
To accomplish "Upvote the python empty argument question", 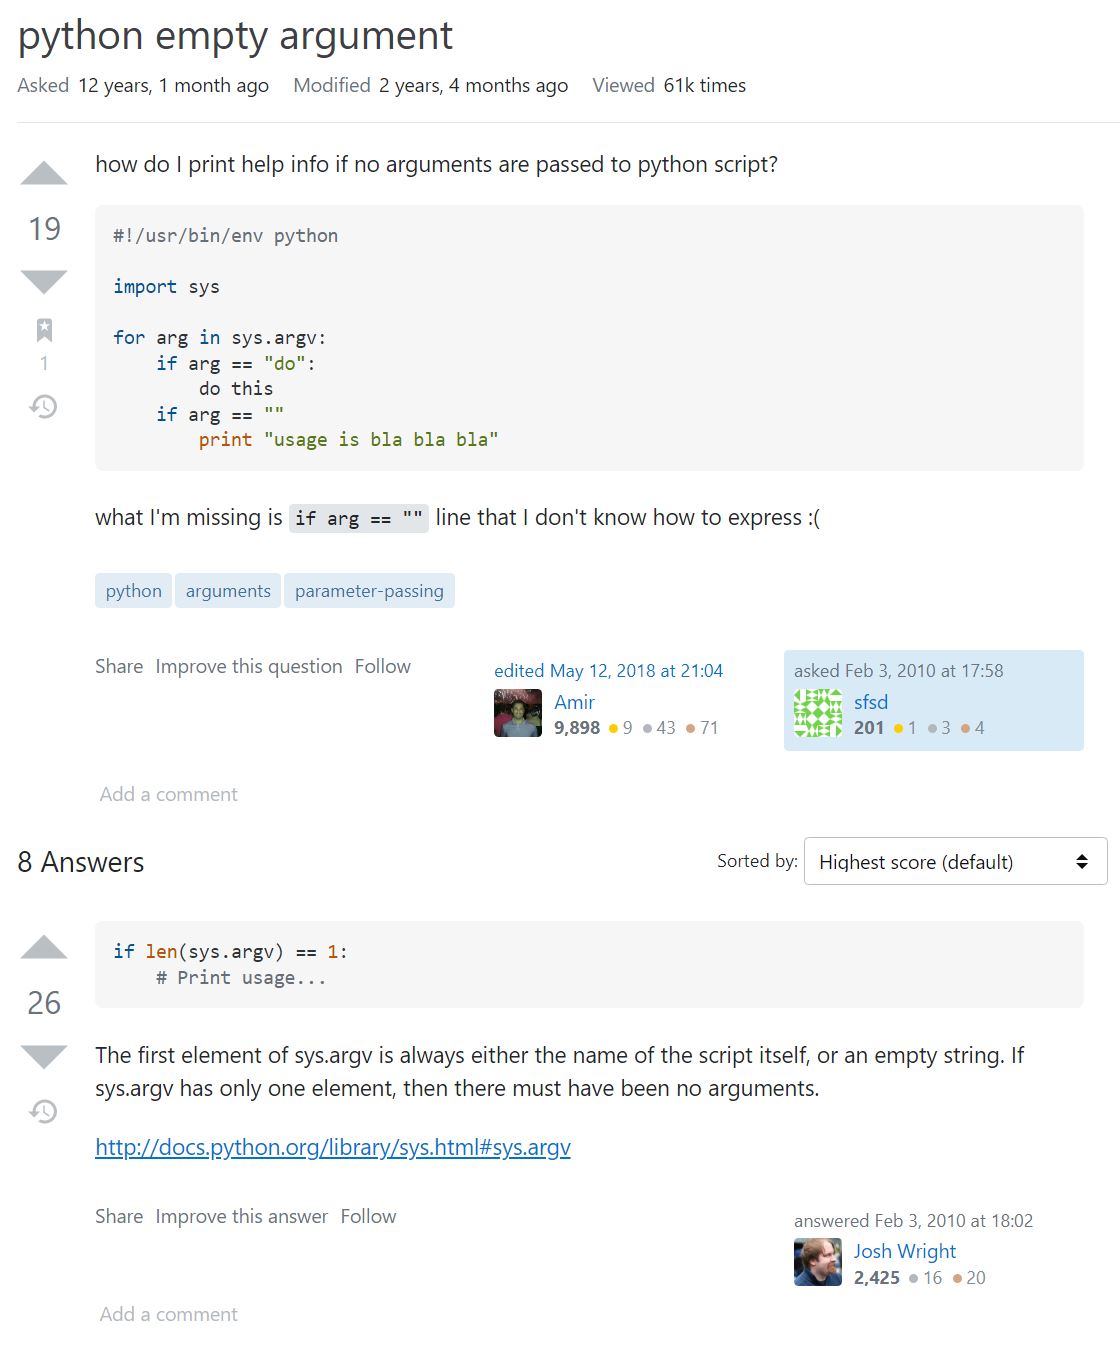I will tap(44, 174).
